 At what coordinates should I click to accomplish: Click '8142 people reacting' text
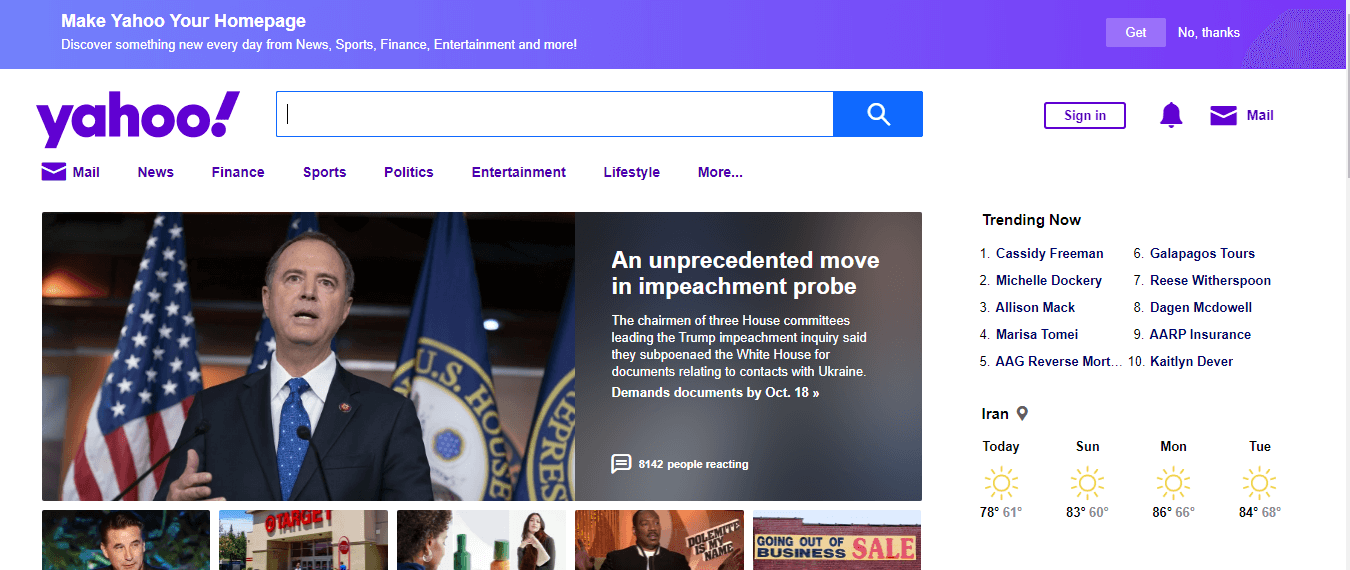tap(693, 464)
